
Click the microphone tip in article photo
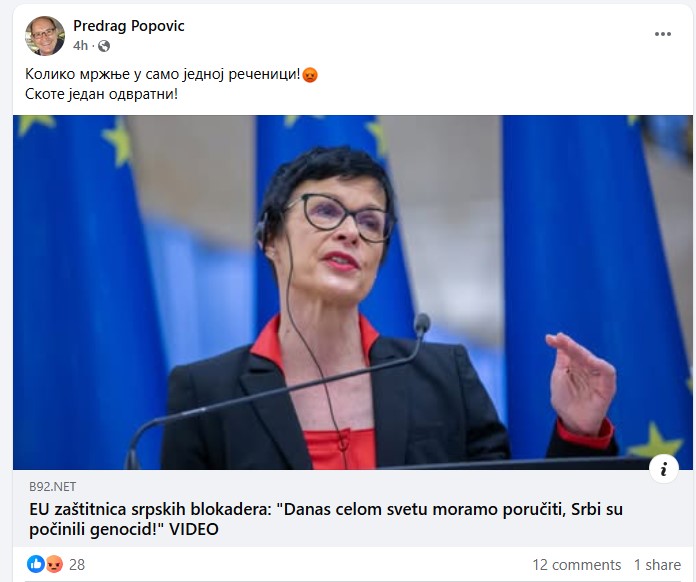[422, 323]
